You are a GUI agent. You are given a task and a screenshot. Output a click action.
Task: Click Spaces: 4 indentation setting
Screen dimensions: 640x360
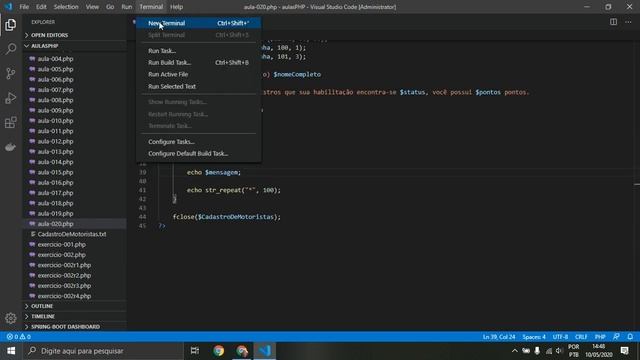pos(534,337)
